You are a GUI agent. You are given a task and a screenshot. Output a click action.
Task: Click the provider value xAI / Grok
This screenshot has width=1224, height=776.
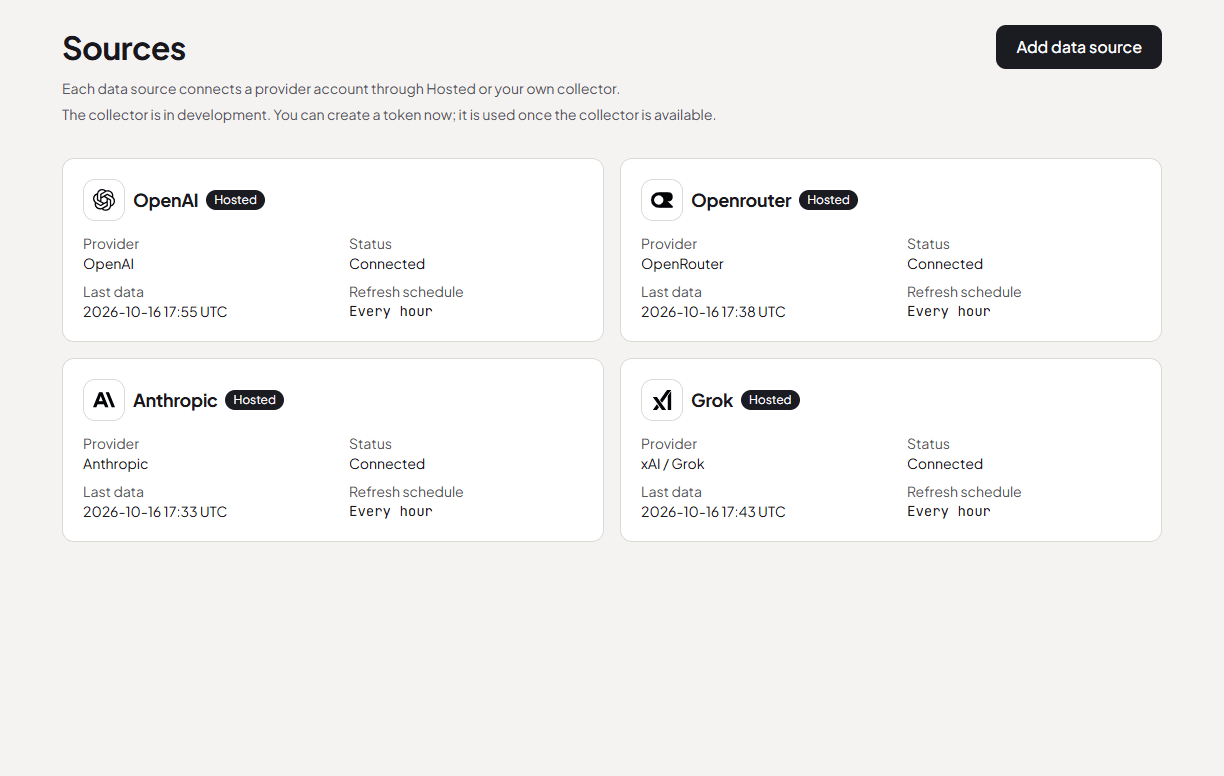click(673, 464)
